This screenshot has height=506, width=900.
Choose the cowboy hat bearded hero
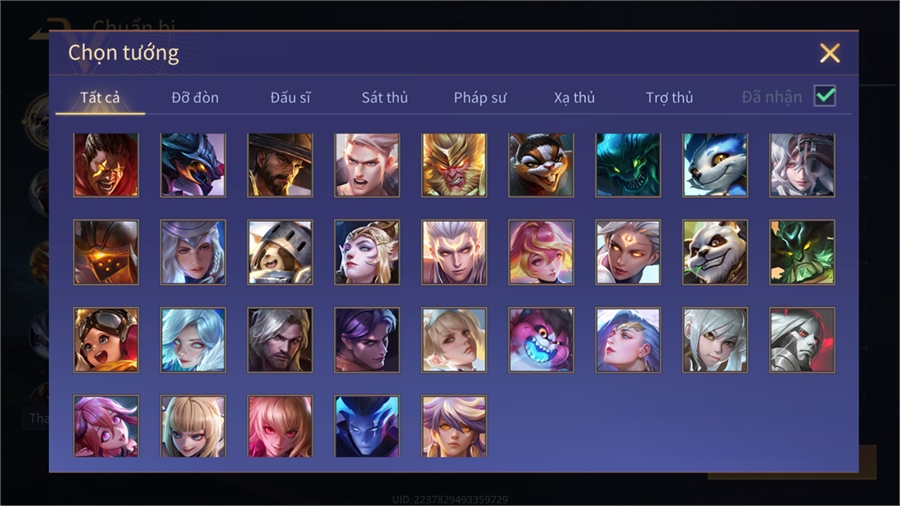pos(280,165)
